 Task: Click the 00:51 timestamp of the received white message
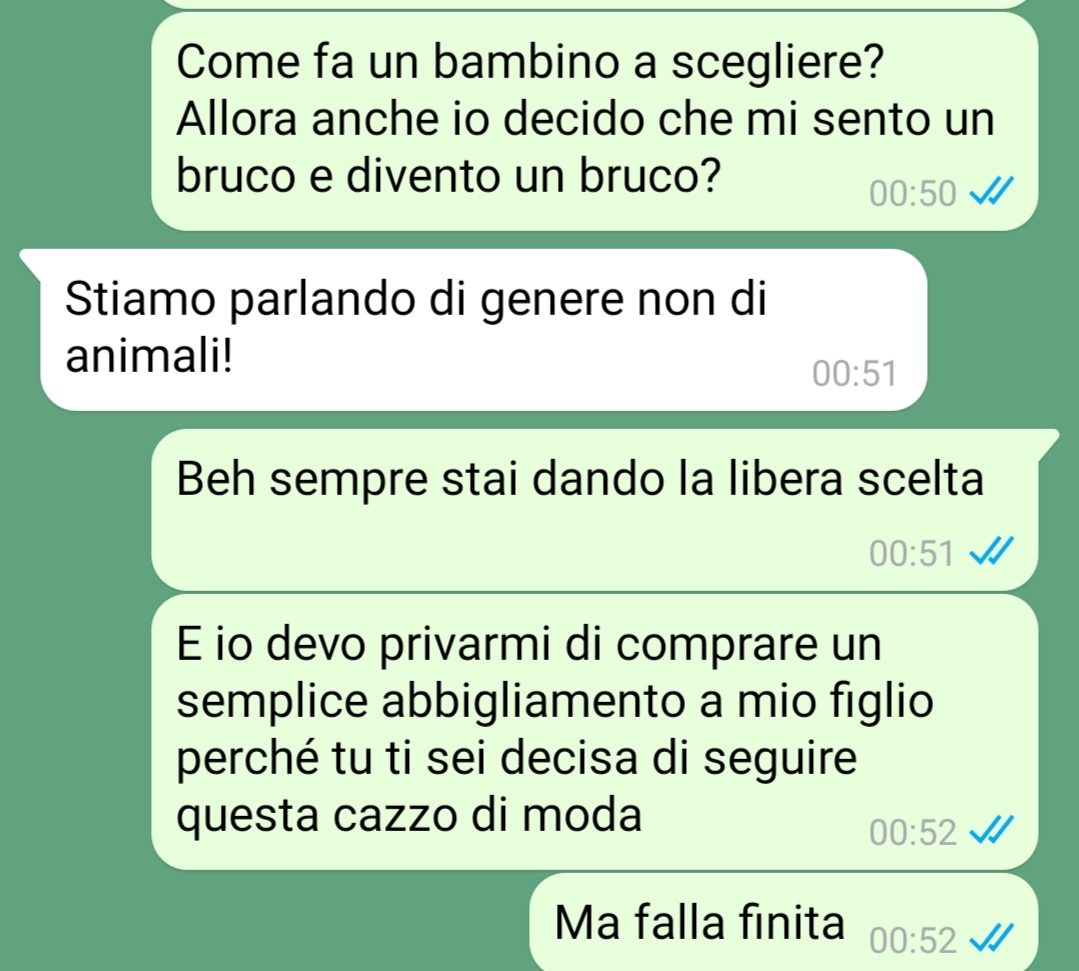tap(855, 374)
